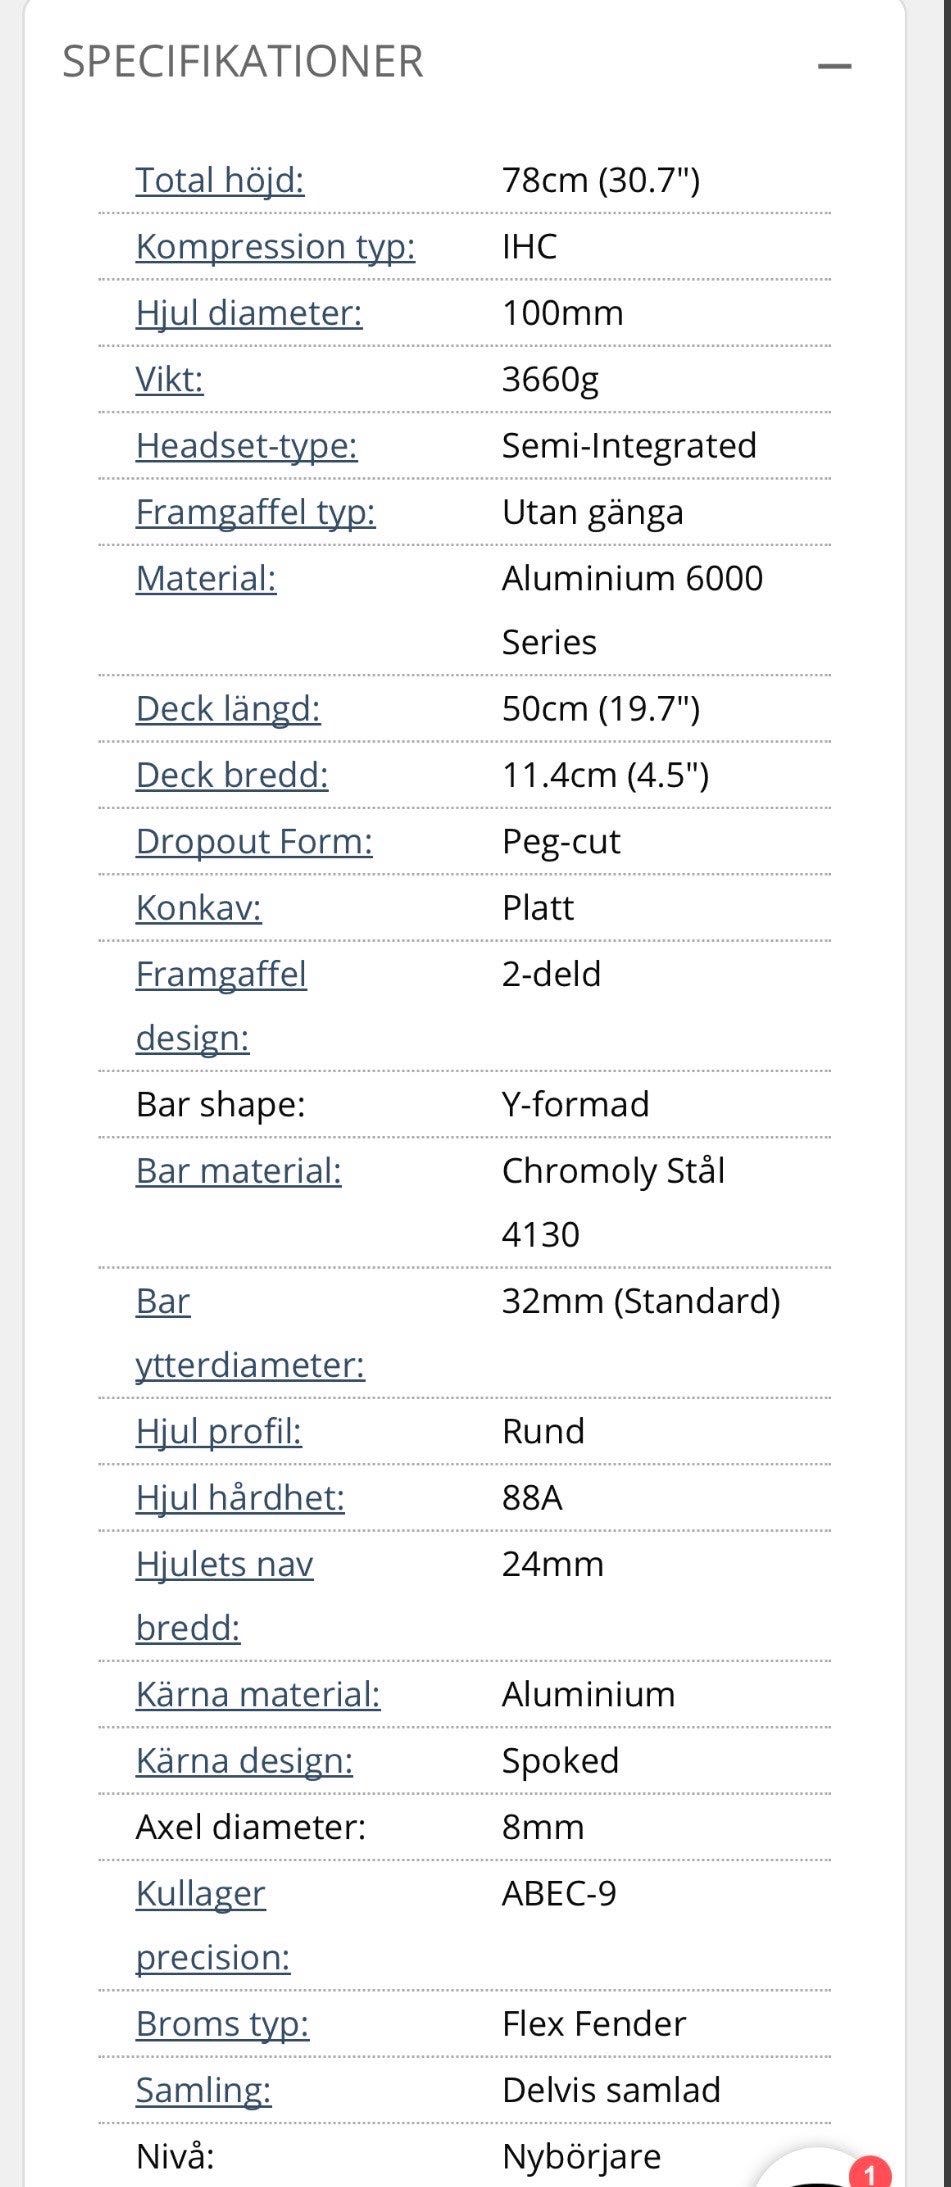
Task: Tap the 'Konkav:' link
Action: coord(199,907)
